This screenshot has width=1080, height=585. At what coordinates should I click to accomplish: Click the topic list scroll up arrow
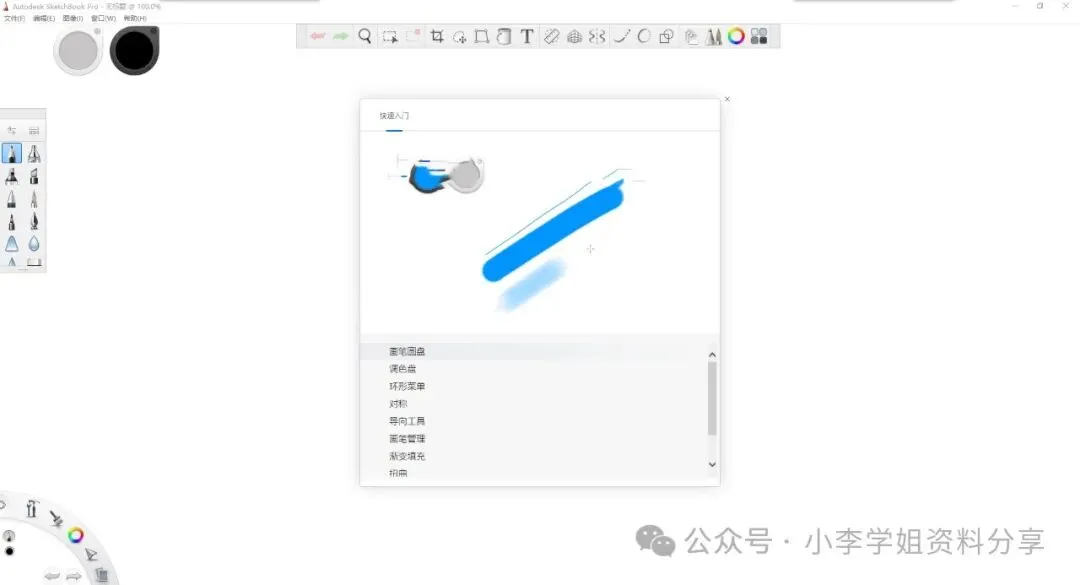712,355
